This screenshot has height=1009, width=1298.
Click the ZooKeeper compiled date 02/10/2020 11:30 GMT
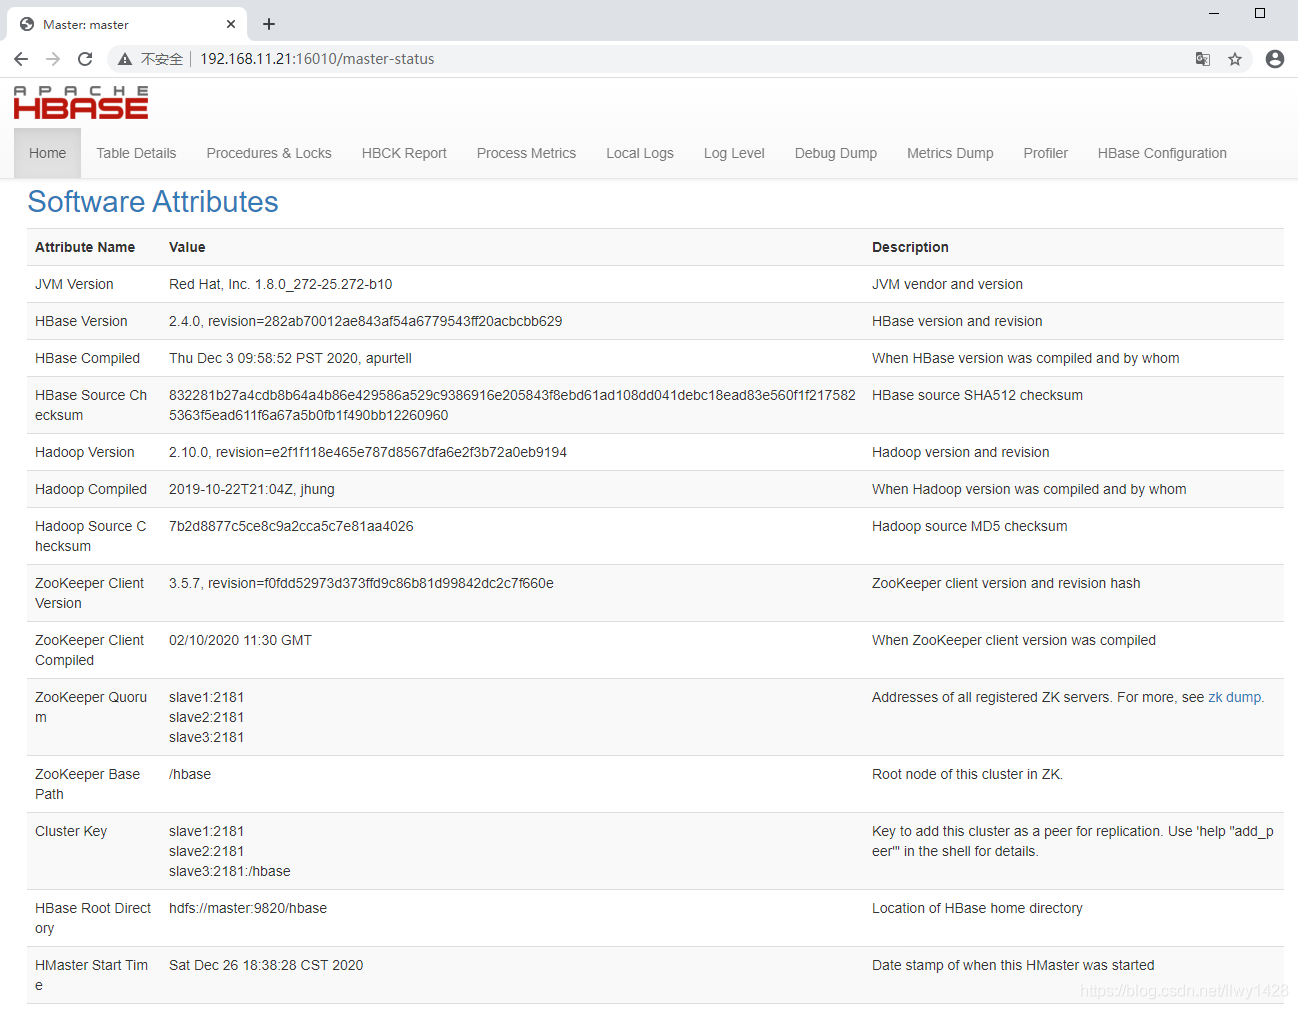pos(240,640)
